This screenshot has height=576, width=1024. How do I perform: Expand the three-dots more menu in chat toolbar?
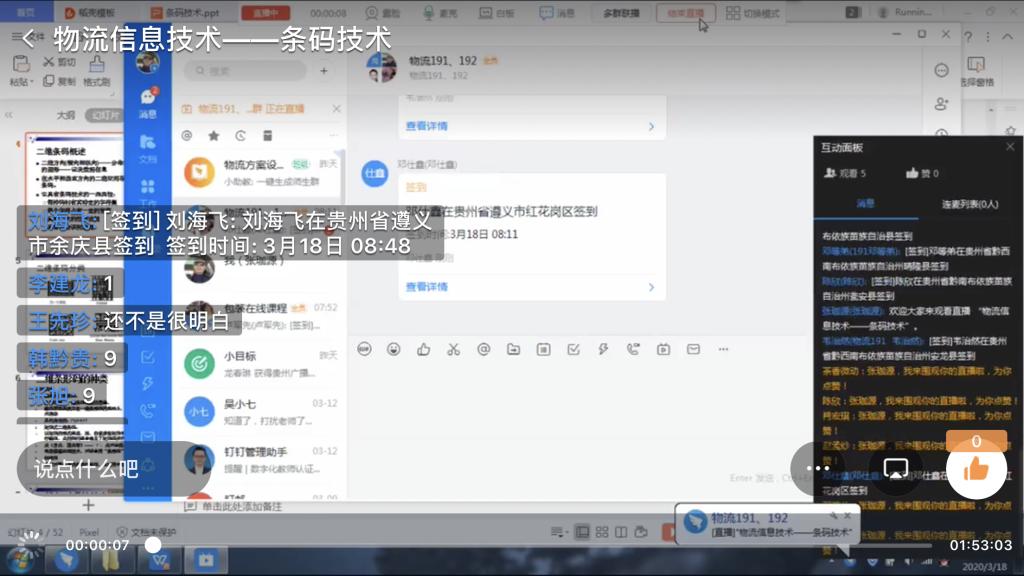(723, 349)
